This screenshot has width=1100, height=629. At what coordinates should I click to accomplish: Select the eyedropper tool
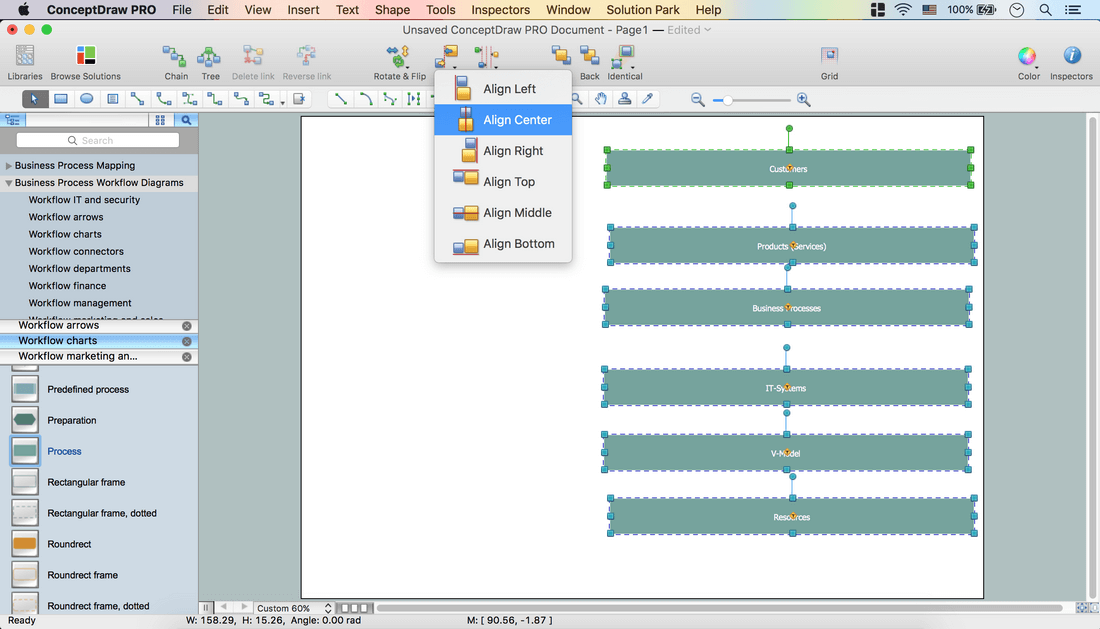click(648, 99)
